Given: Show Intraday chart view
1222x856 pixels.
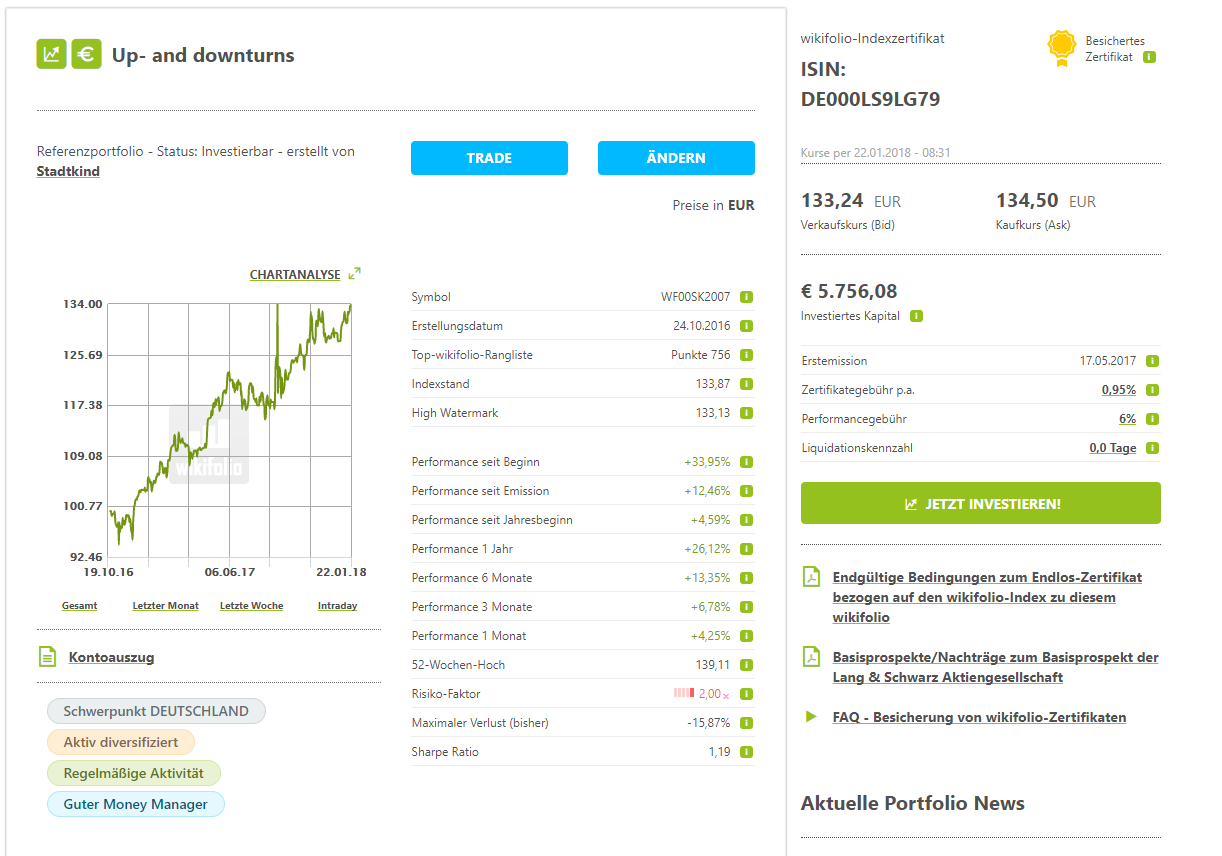Looking at the screenshot, I should click(337, 606).
